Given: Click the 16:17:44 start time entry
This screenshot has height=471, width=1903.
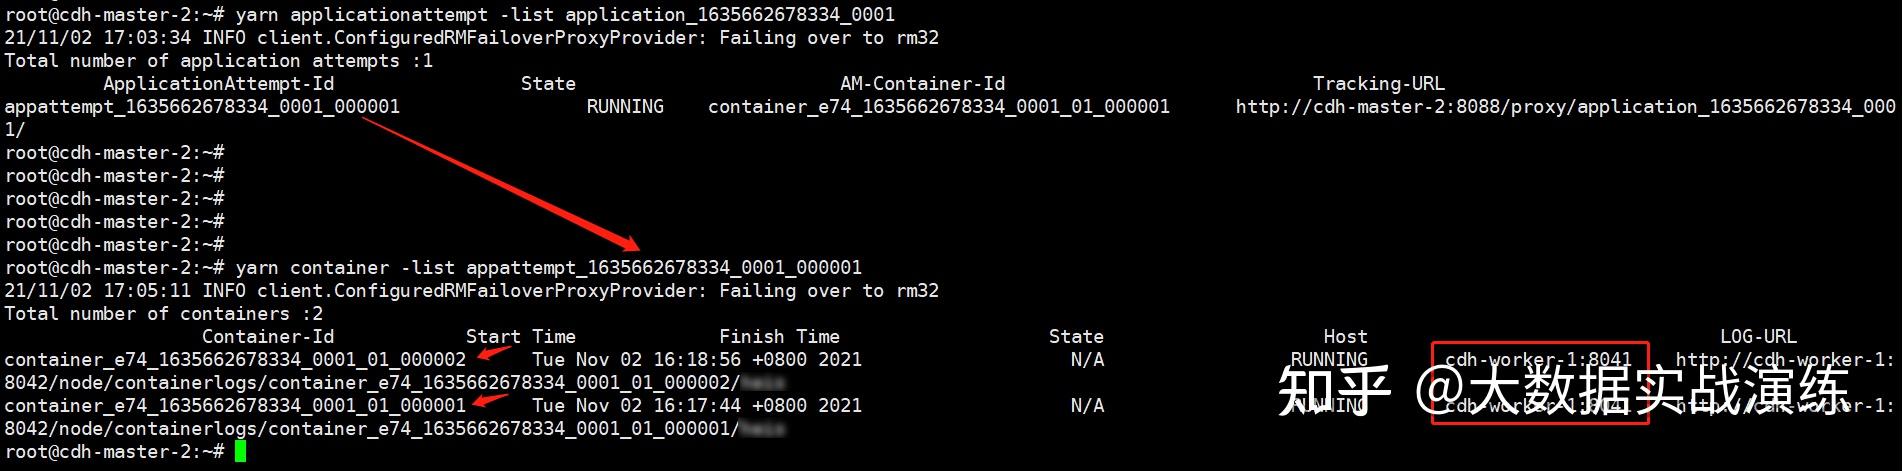Looking at the screenshot, I should pos(696,406).
